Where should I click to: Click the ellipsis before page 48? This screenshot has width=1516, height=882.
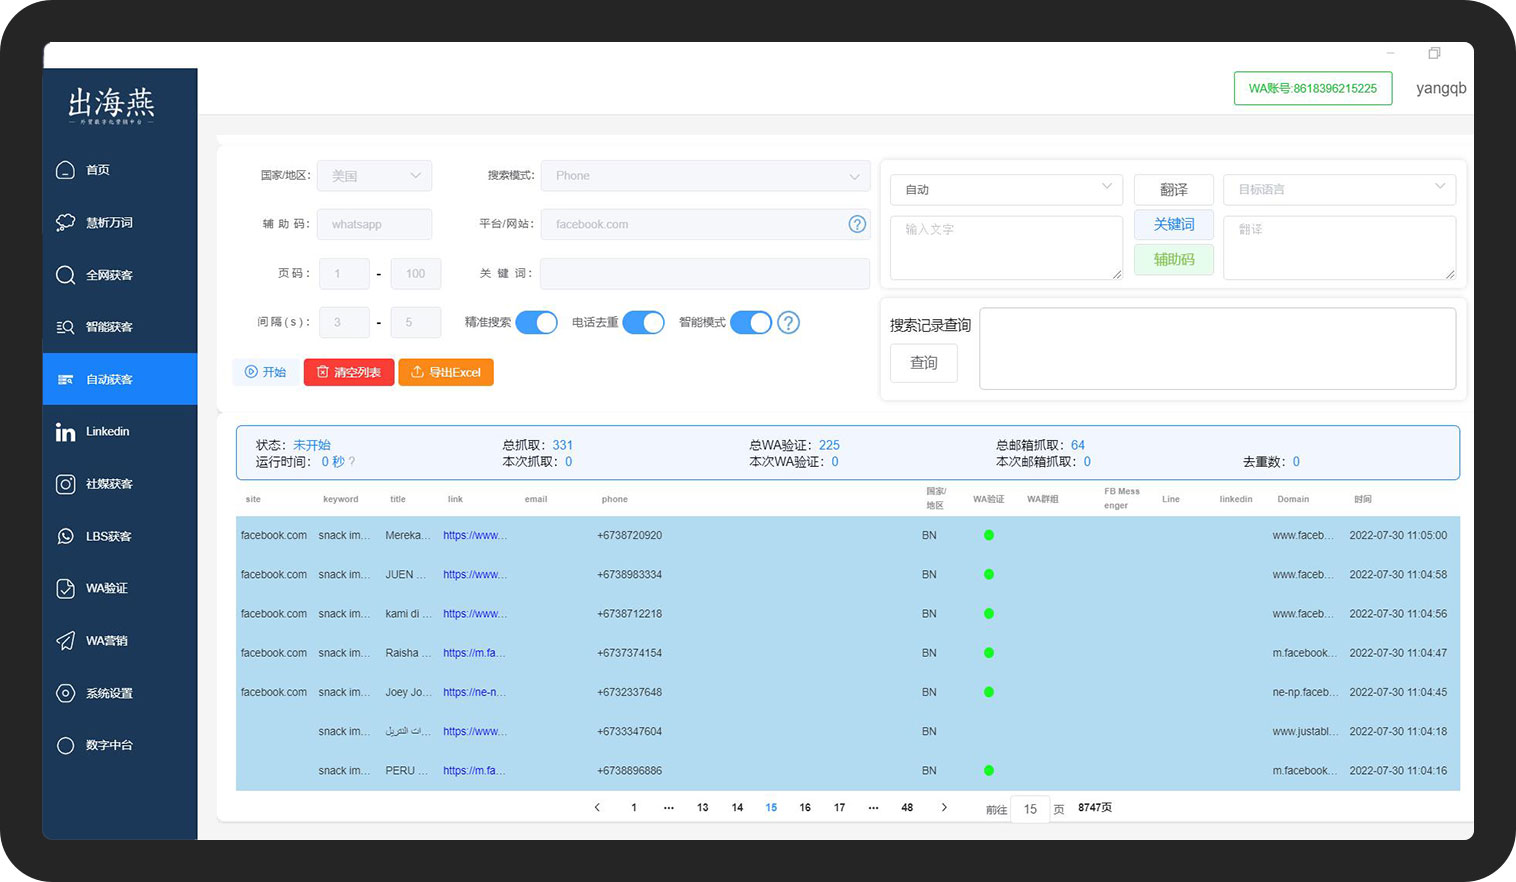pos(873,808)
